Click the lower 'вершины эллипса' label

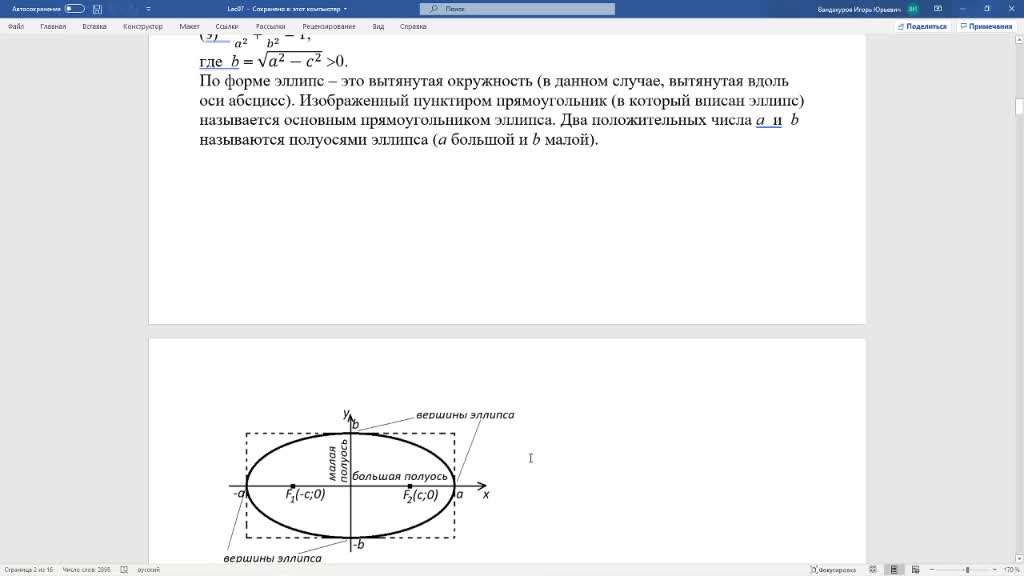[272, 559]
